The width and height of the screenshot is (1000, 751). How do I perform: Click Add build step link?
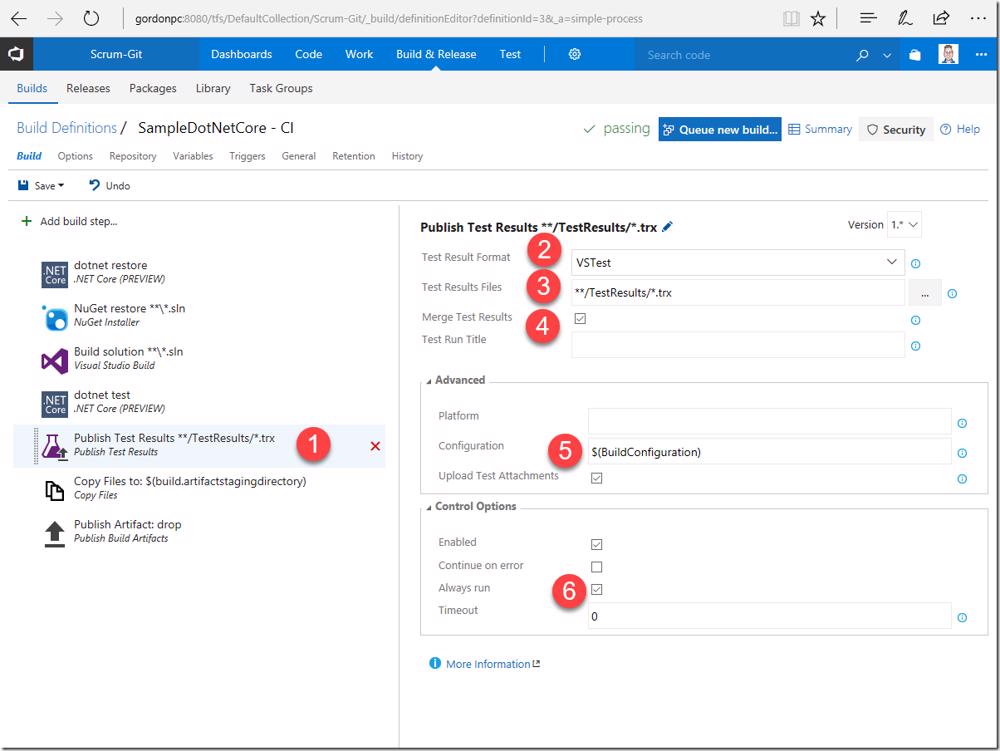click(70, 221)
